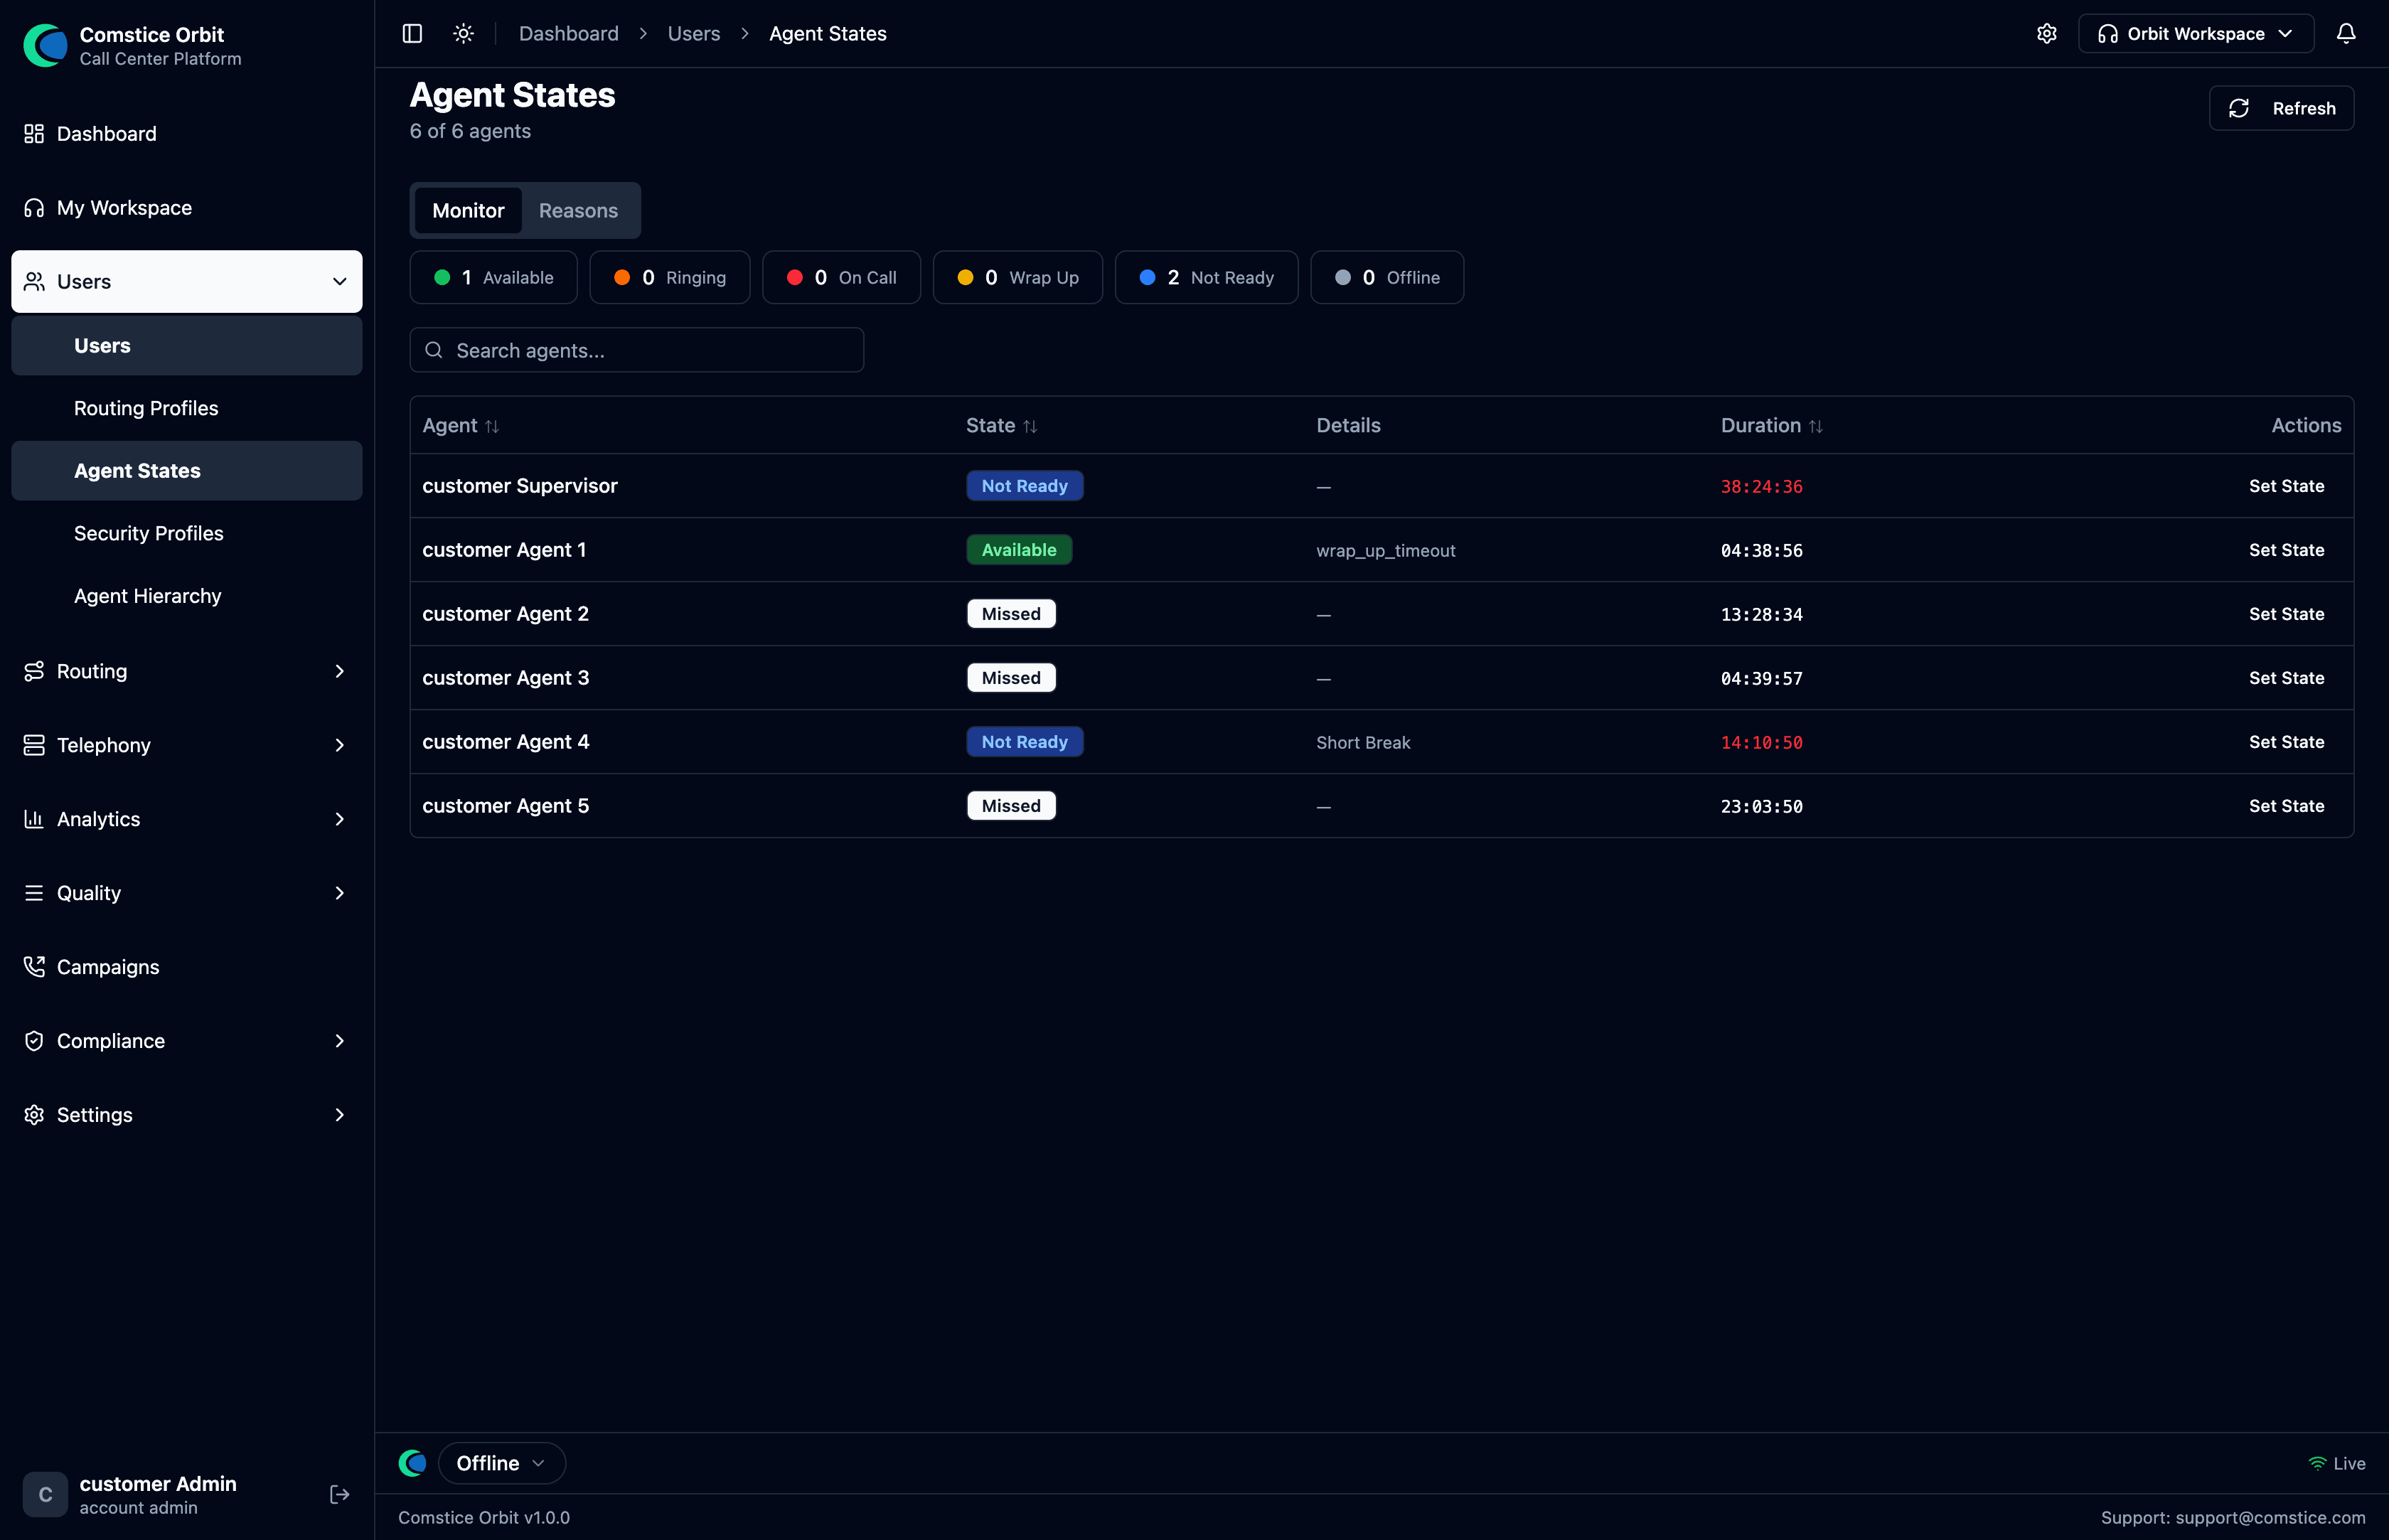The image size is (2389, 1540).
Task: Click the Comstice Orbit logo icon
Action: pyautogui.click(x=45, y=45)
